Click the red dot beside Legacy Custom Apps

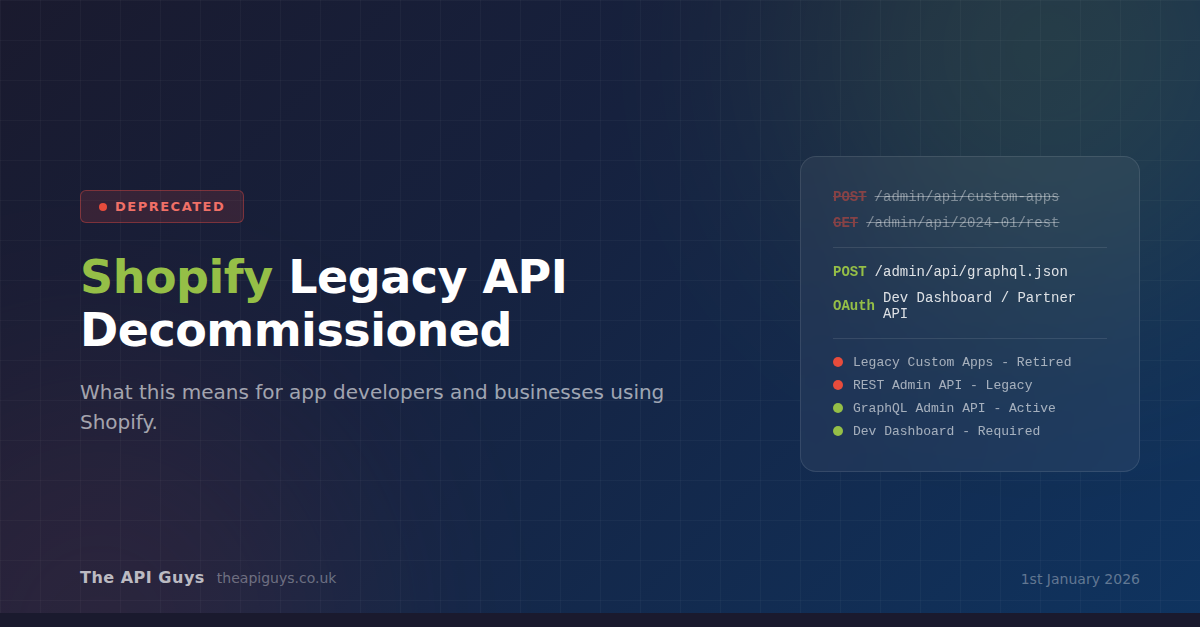tap(838, 362)
